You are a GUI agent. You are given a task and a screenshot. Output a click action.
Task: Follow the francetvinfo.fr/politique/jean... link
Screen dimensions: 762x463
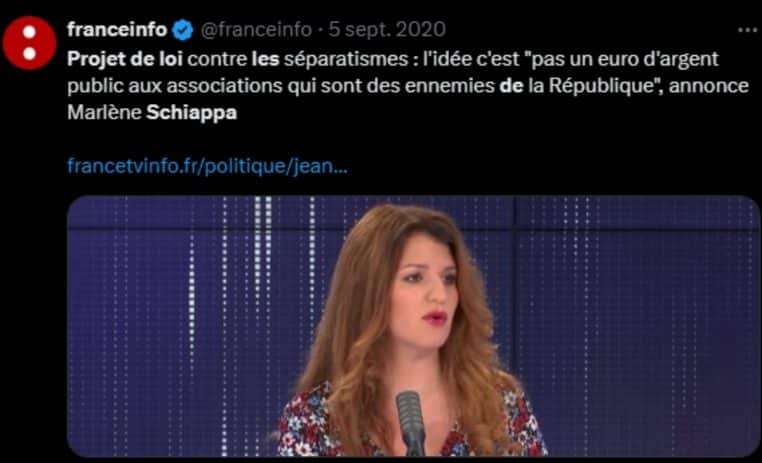(207, 166)
